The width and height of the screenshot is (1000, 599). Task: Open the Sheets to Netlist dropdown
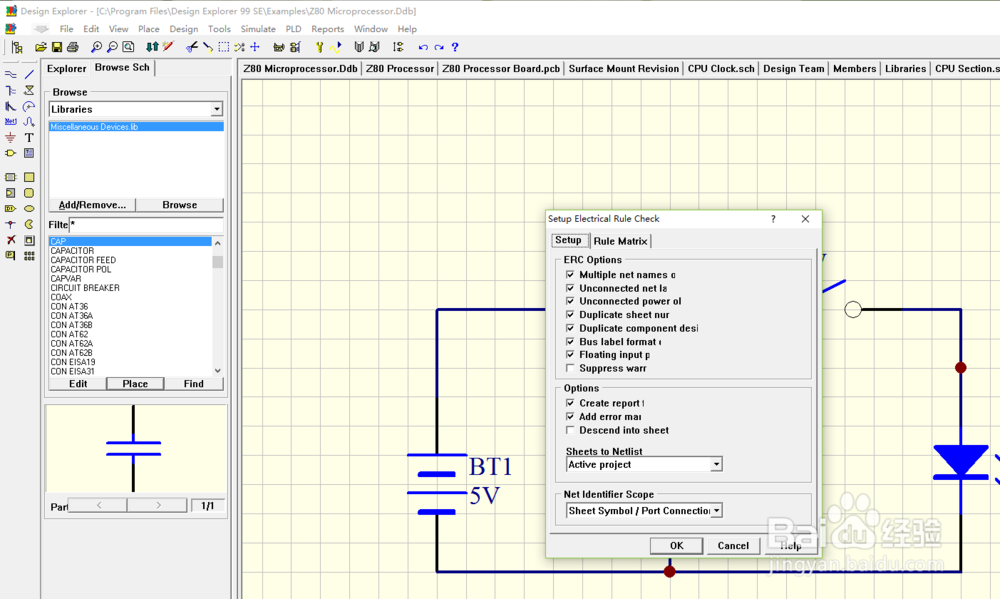[x=716, y=464]
